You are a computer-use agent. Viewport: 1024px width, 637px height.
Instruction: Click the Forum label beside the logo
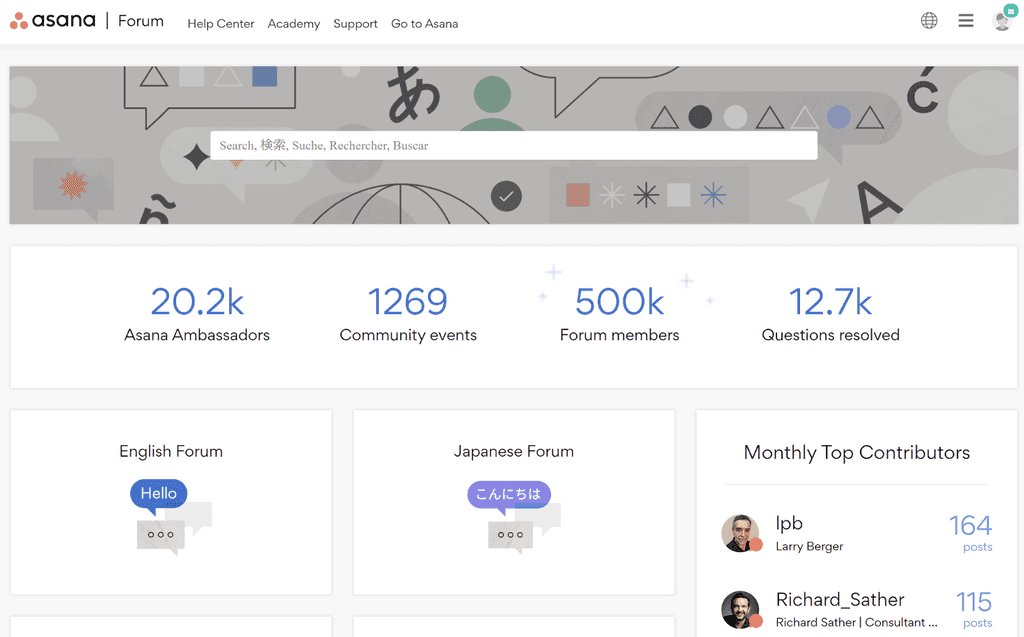pos(140,20)
